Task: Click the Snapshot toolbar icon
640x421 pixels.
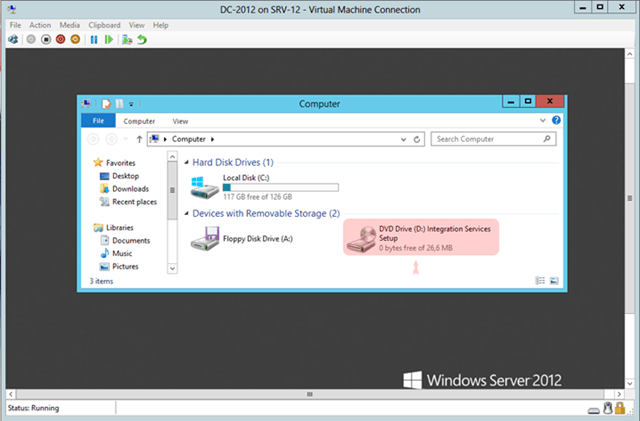Action: coord(127,40)
